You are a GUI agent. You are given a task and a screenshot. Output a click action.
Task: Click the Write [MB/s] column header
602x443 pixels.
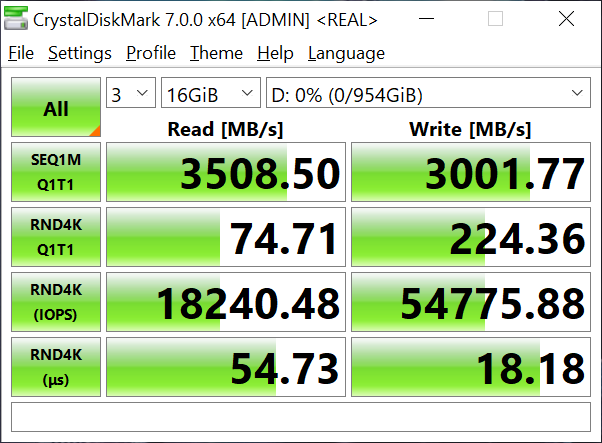[x=470, y=129]
